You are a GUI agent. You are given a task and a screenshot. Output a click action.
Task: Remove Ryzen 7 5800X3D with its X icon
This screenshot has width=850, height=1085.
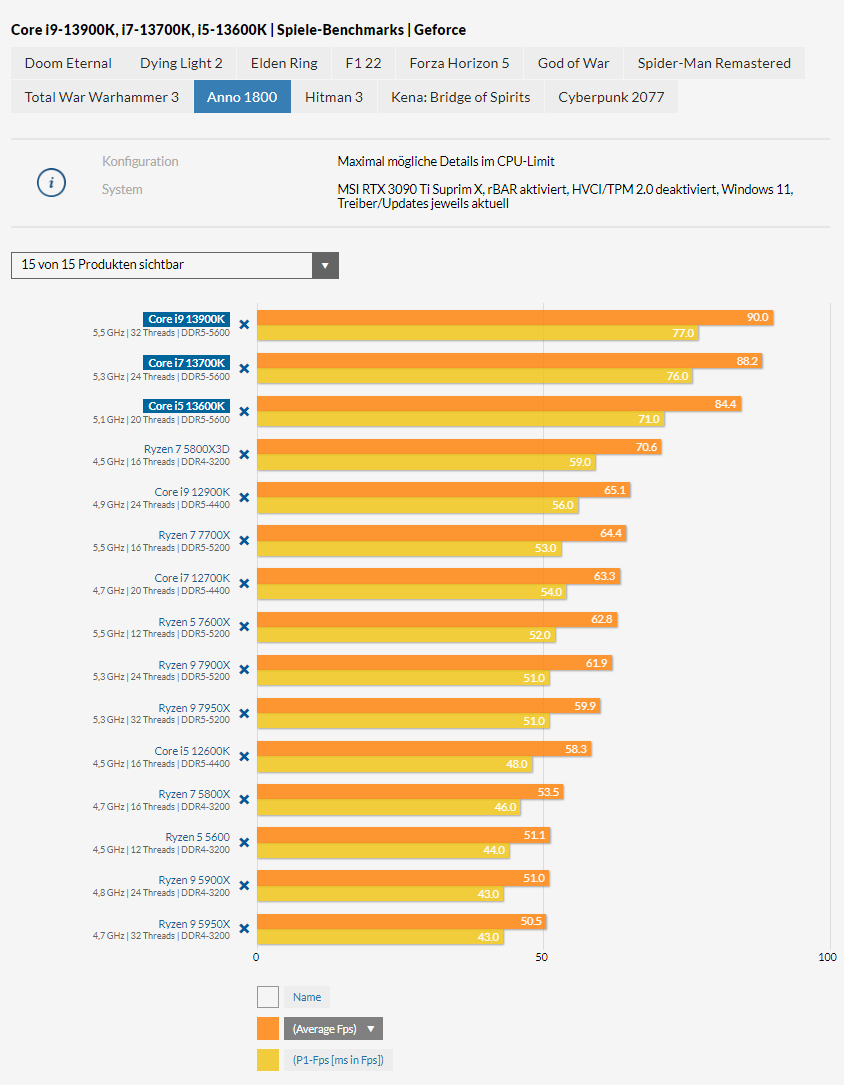[244, 454]
